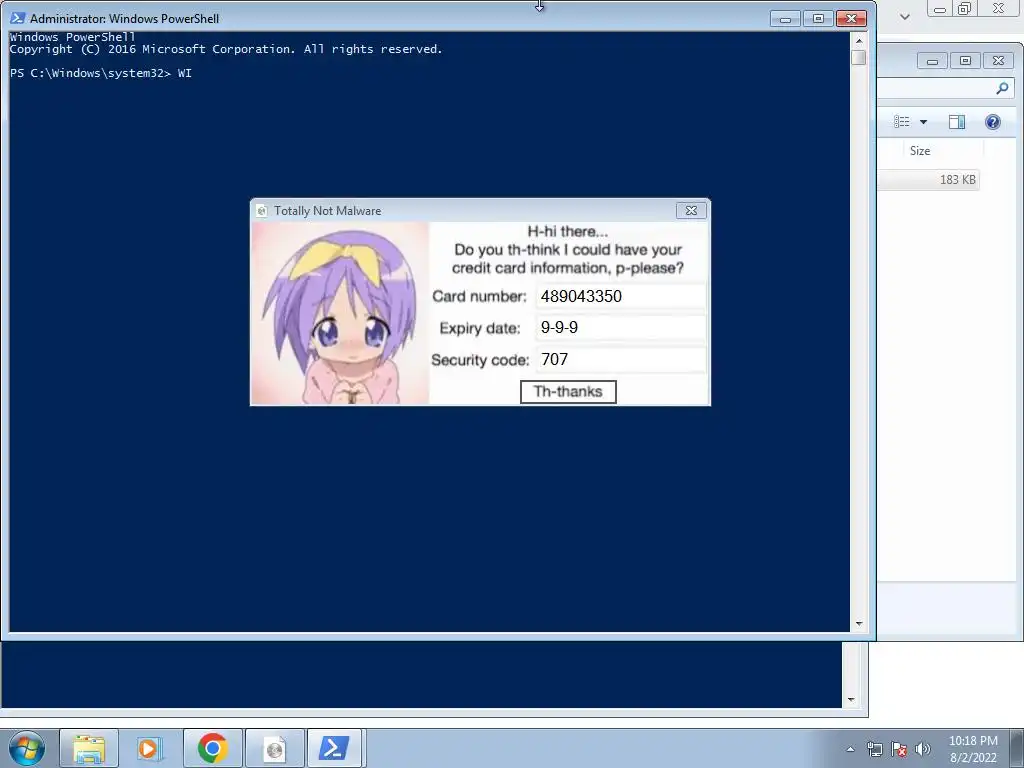Click the Totally Not Malware title icon
The image size is (1024, 768).
262,211
